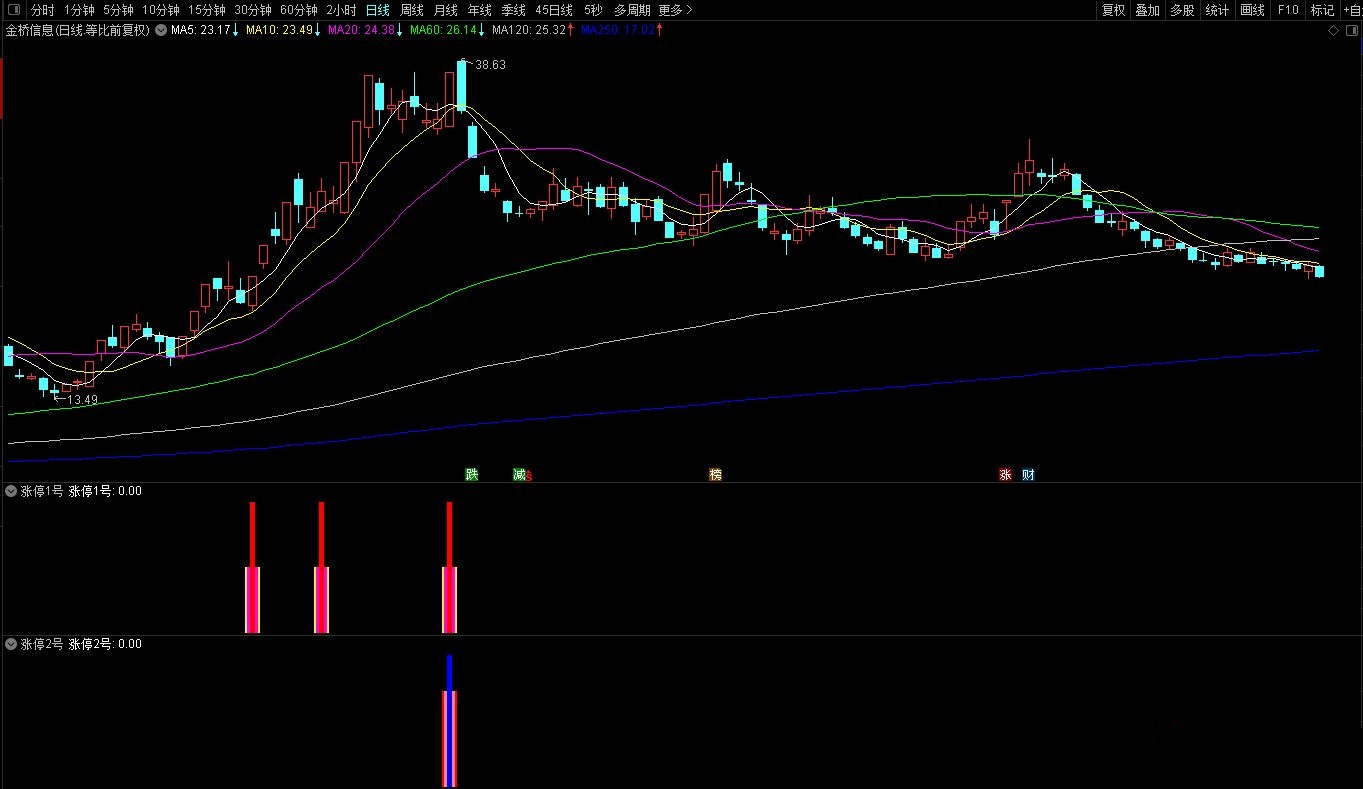Click the MA120: 25.32 value
The image size is (1363, 789).
[x=529, y=30]
